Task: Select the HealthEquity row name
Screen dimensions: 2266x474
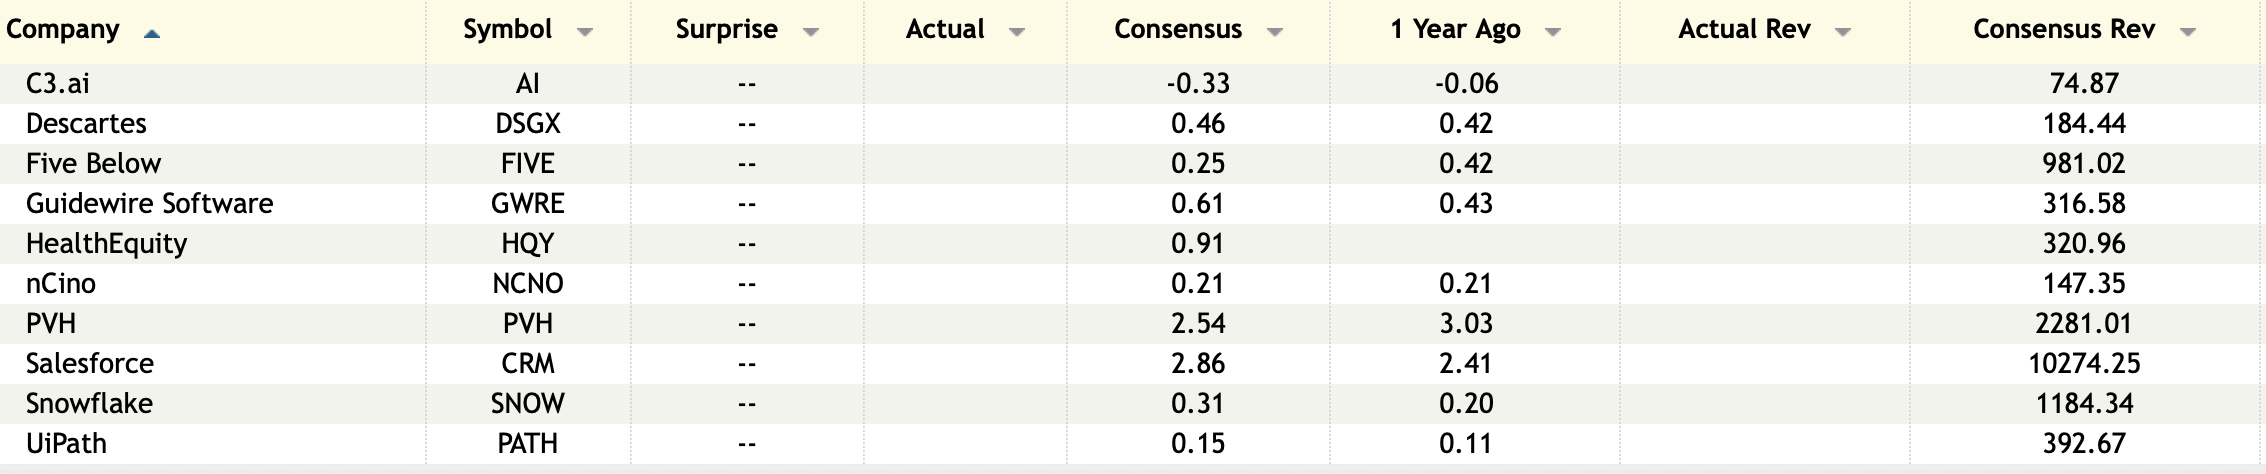Action: pos(106,243)
